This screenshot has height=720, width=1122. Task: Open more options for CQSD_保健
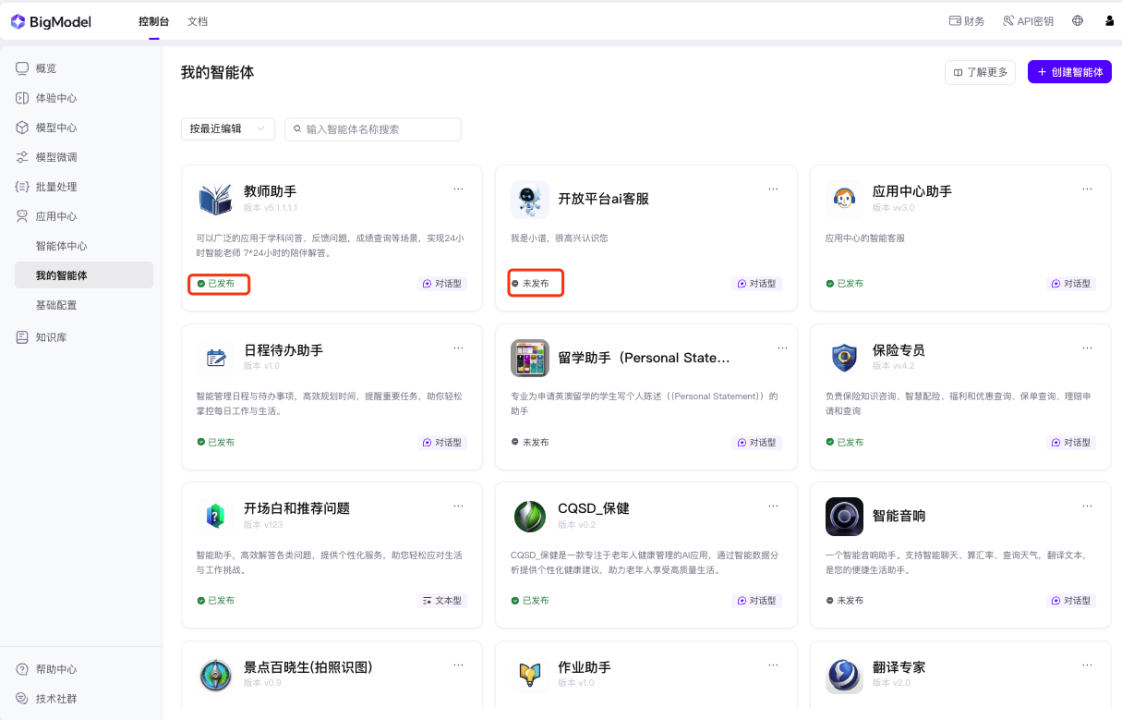click(x=773, y=506)
